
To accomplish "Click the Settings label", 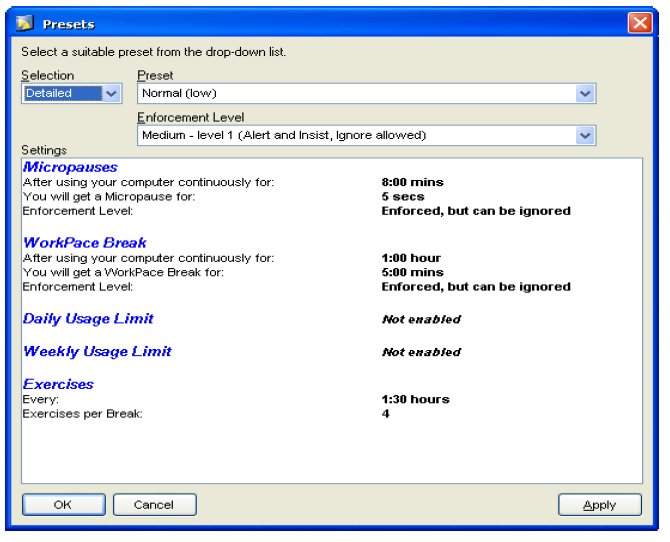I will click(44, 150).
